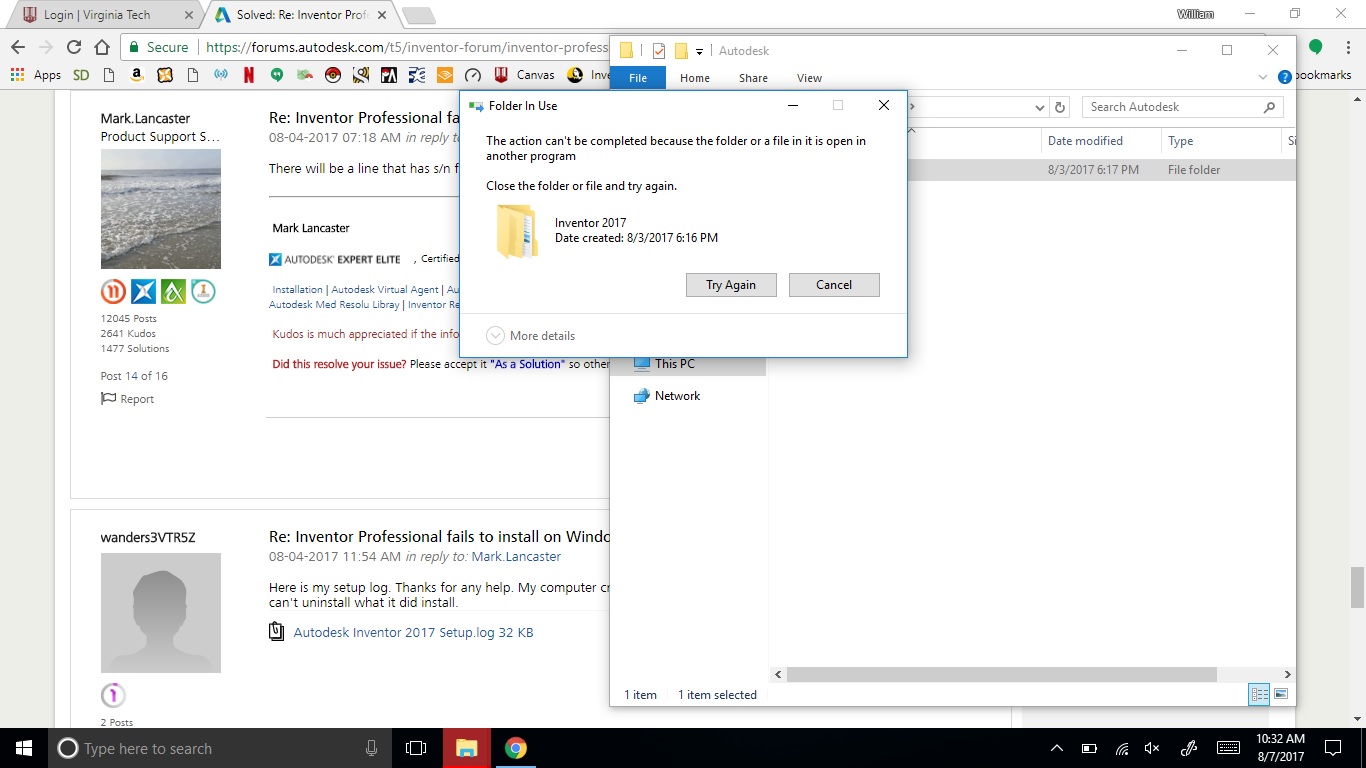This screenshot has height=768, width=1366.
Task: Open the touch keyboard tray icon
Action: 1228,748
